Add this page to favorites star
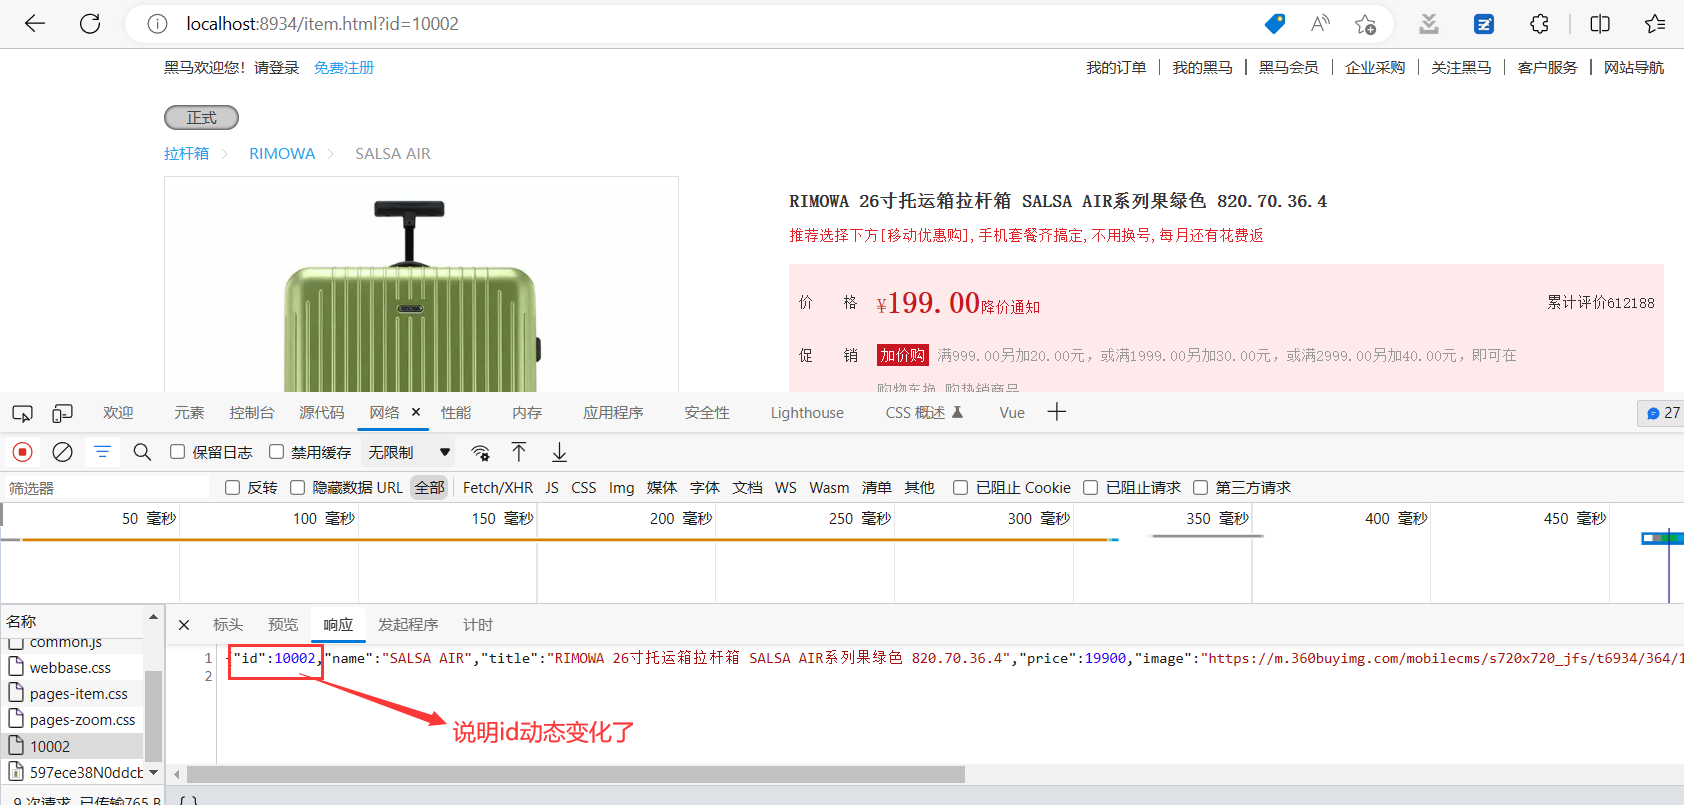The image size is (1684, 805). tap(1365, 24)
